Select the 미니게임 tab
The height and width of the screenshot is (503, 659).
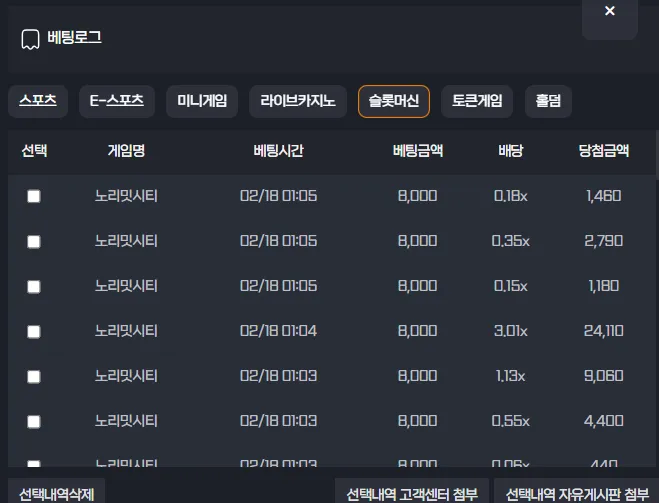(202, 101)
